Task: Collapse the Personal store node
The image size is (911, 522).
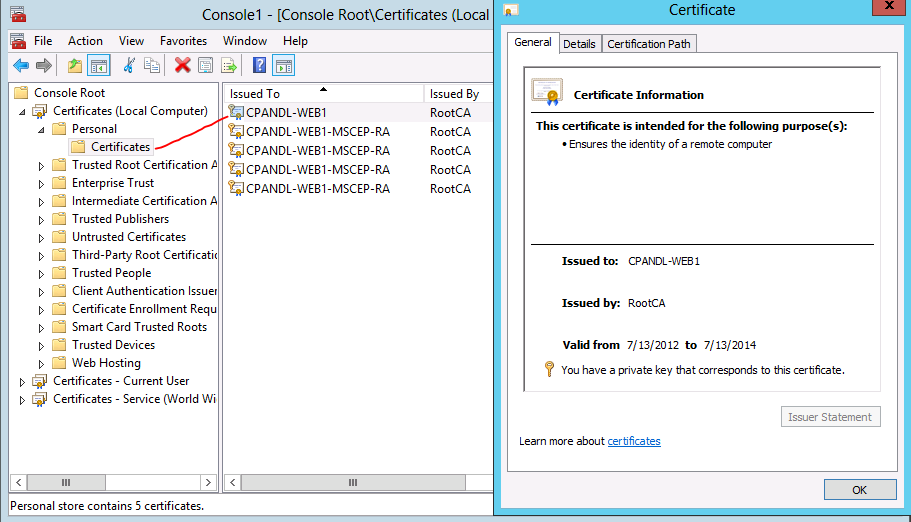Action: click(41, 130)
